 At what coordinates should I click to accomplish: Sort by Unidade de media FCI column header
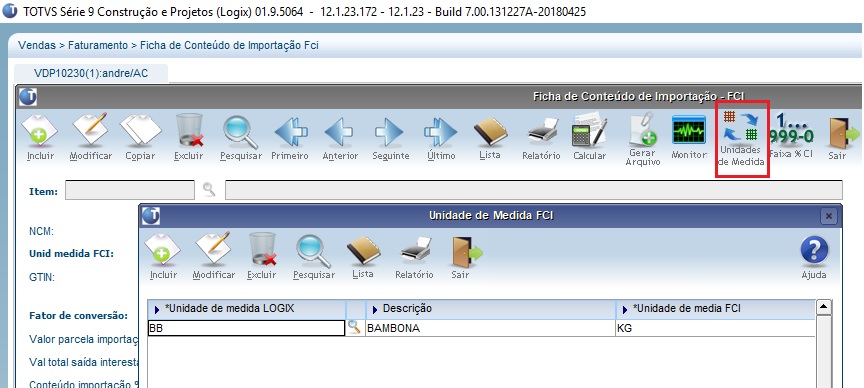[x=715, y=309]
